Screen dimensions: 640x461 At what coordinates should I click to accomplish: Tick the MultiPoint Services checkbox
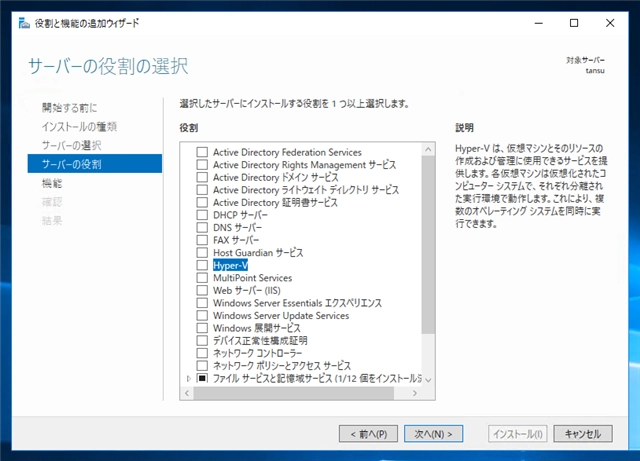[x=202, y=278]
